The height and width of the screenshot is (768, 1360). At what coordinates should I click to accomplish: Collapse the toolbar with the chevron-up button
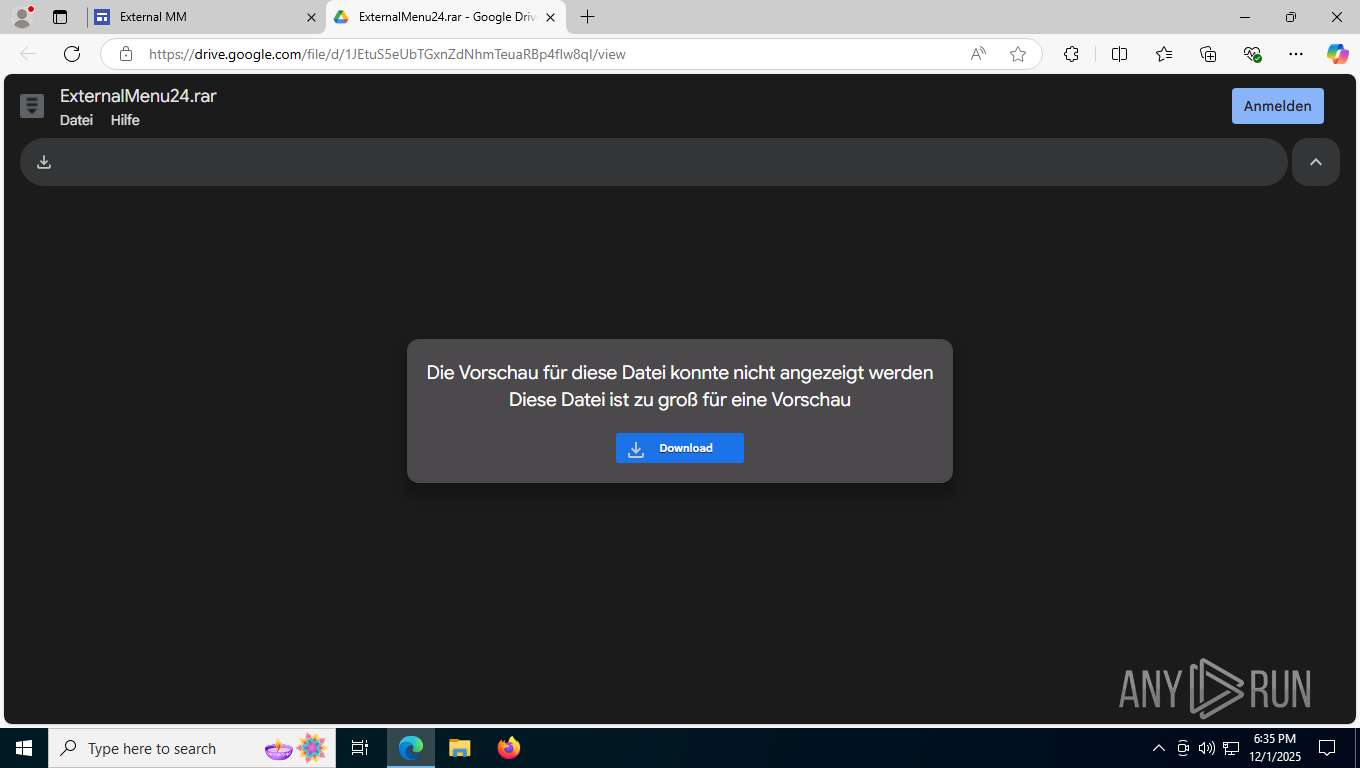pyautogui.click(x=1316, y=162)
